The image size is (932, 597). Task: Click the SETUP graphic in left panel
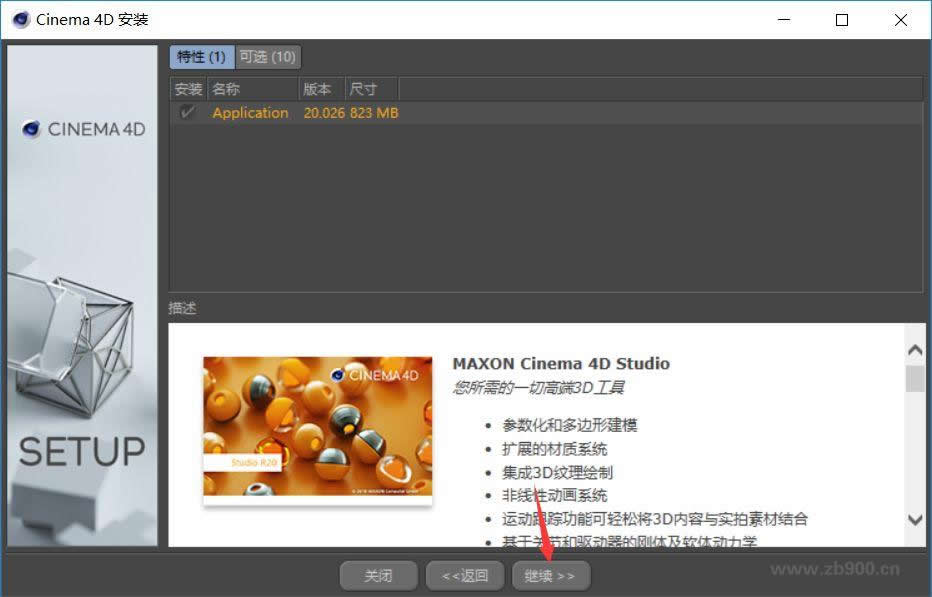pos(82,451)
